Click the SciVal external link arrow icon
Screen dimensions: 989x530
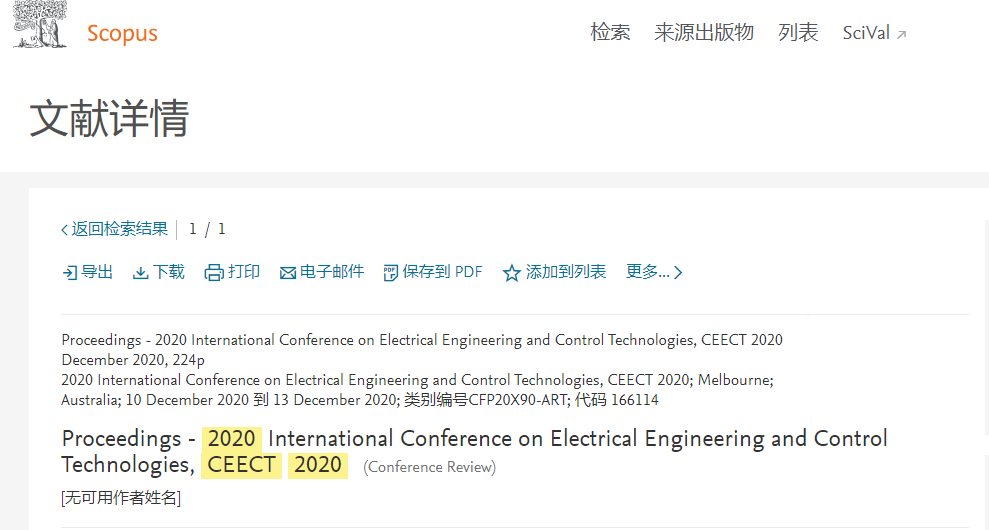pos(901,35)
